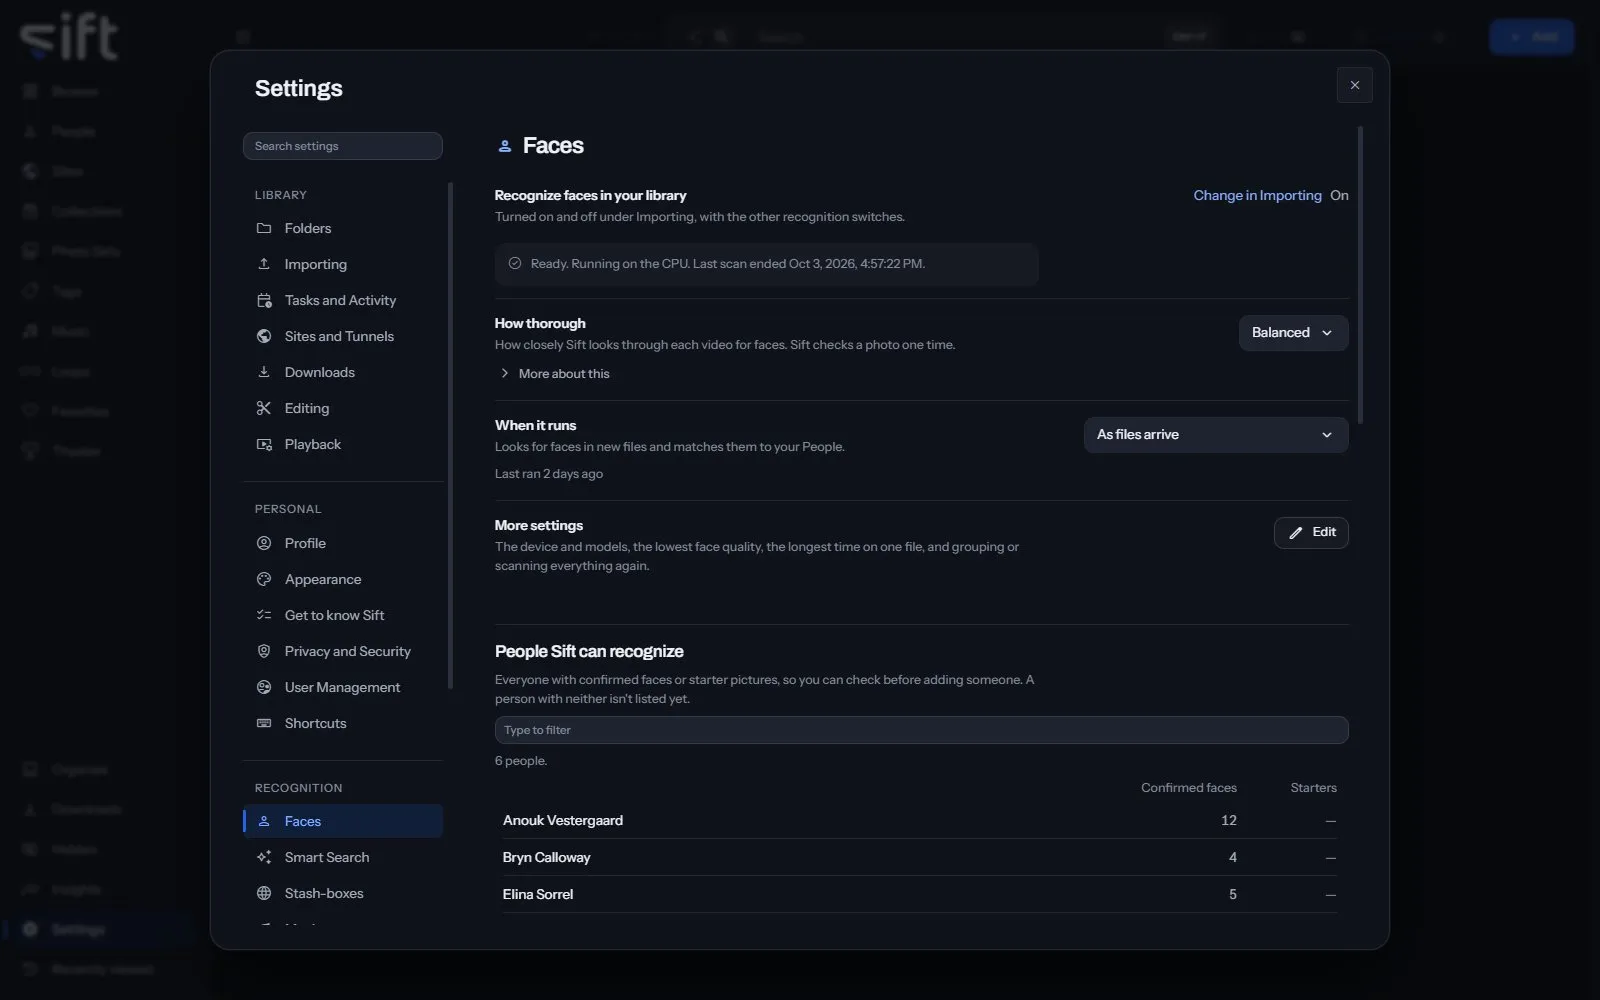Click the Editing scissors icon
The height and width of the screenshot is (1000, 1600).
pyautogui.click(x=264, y=408)
